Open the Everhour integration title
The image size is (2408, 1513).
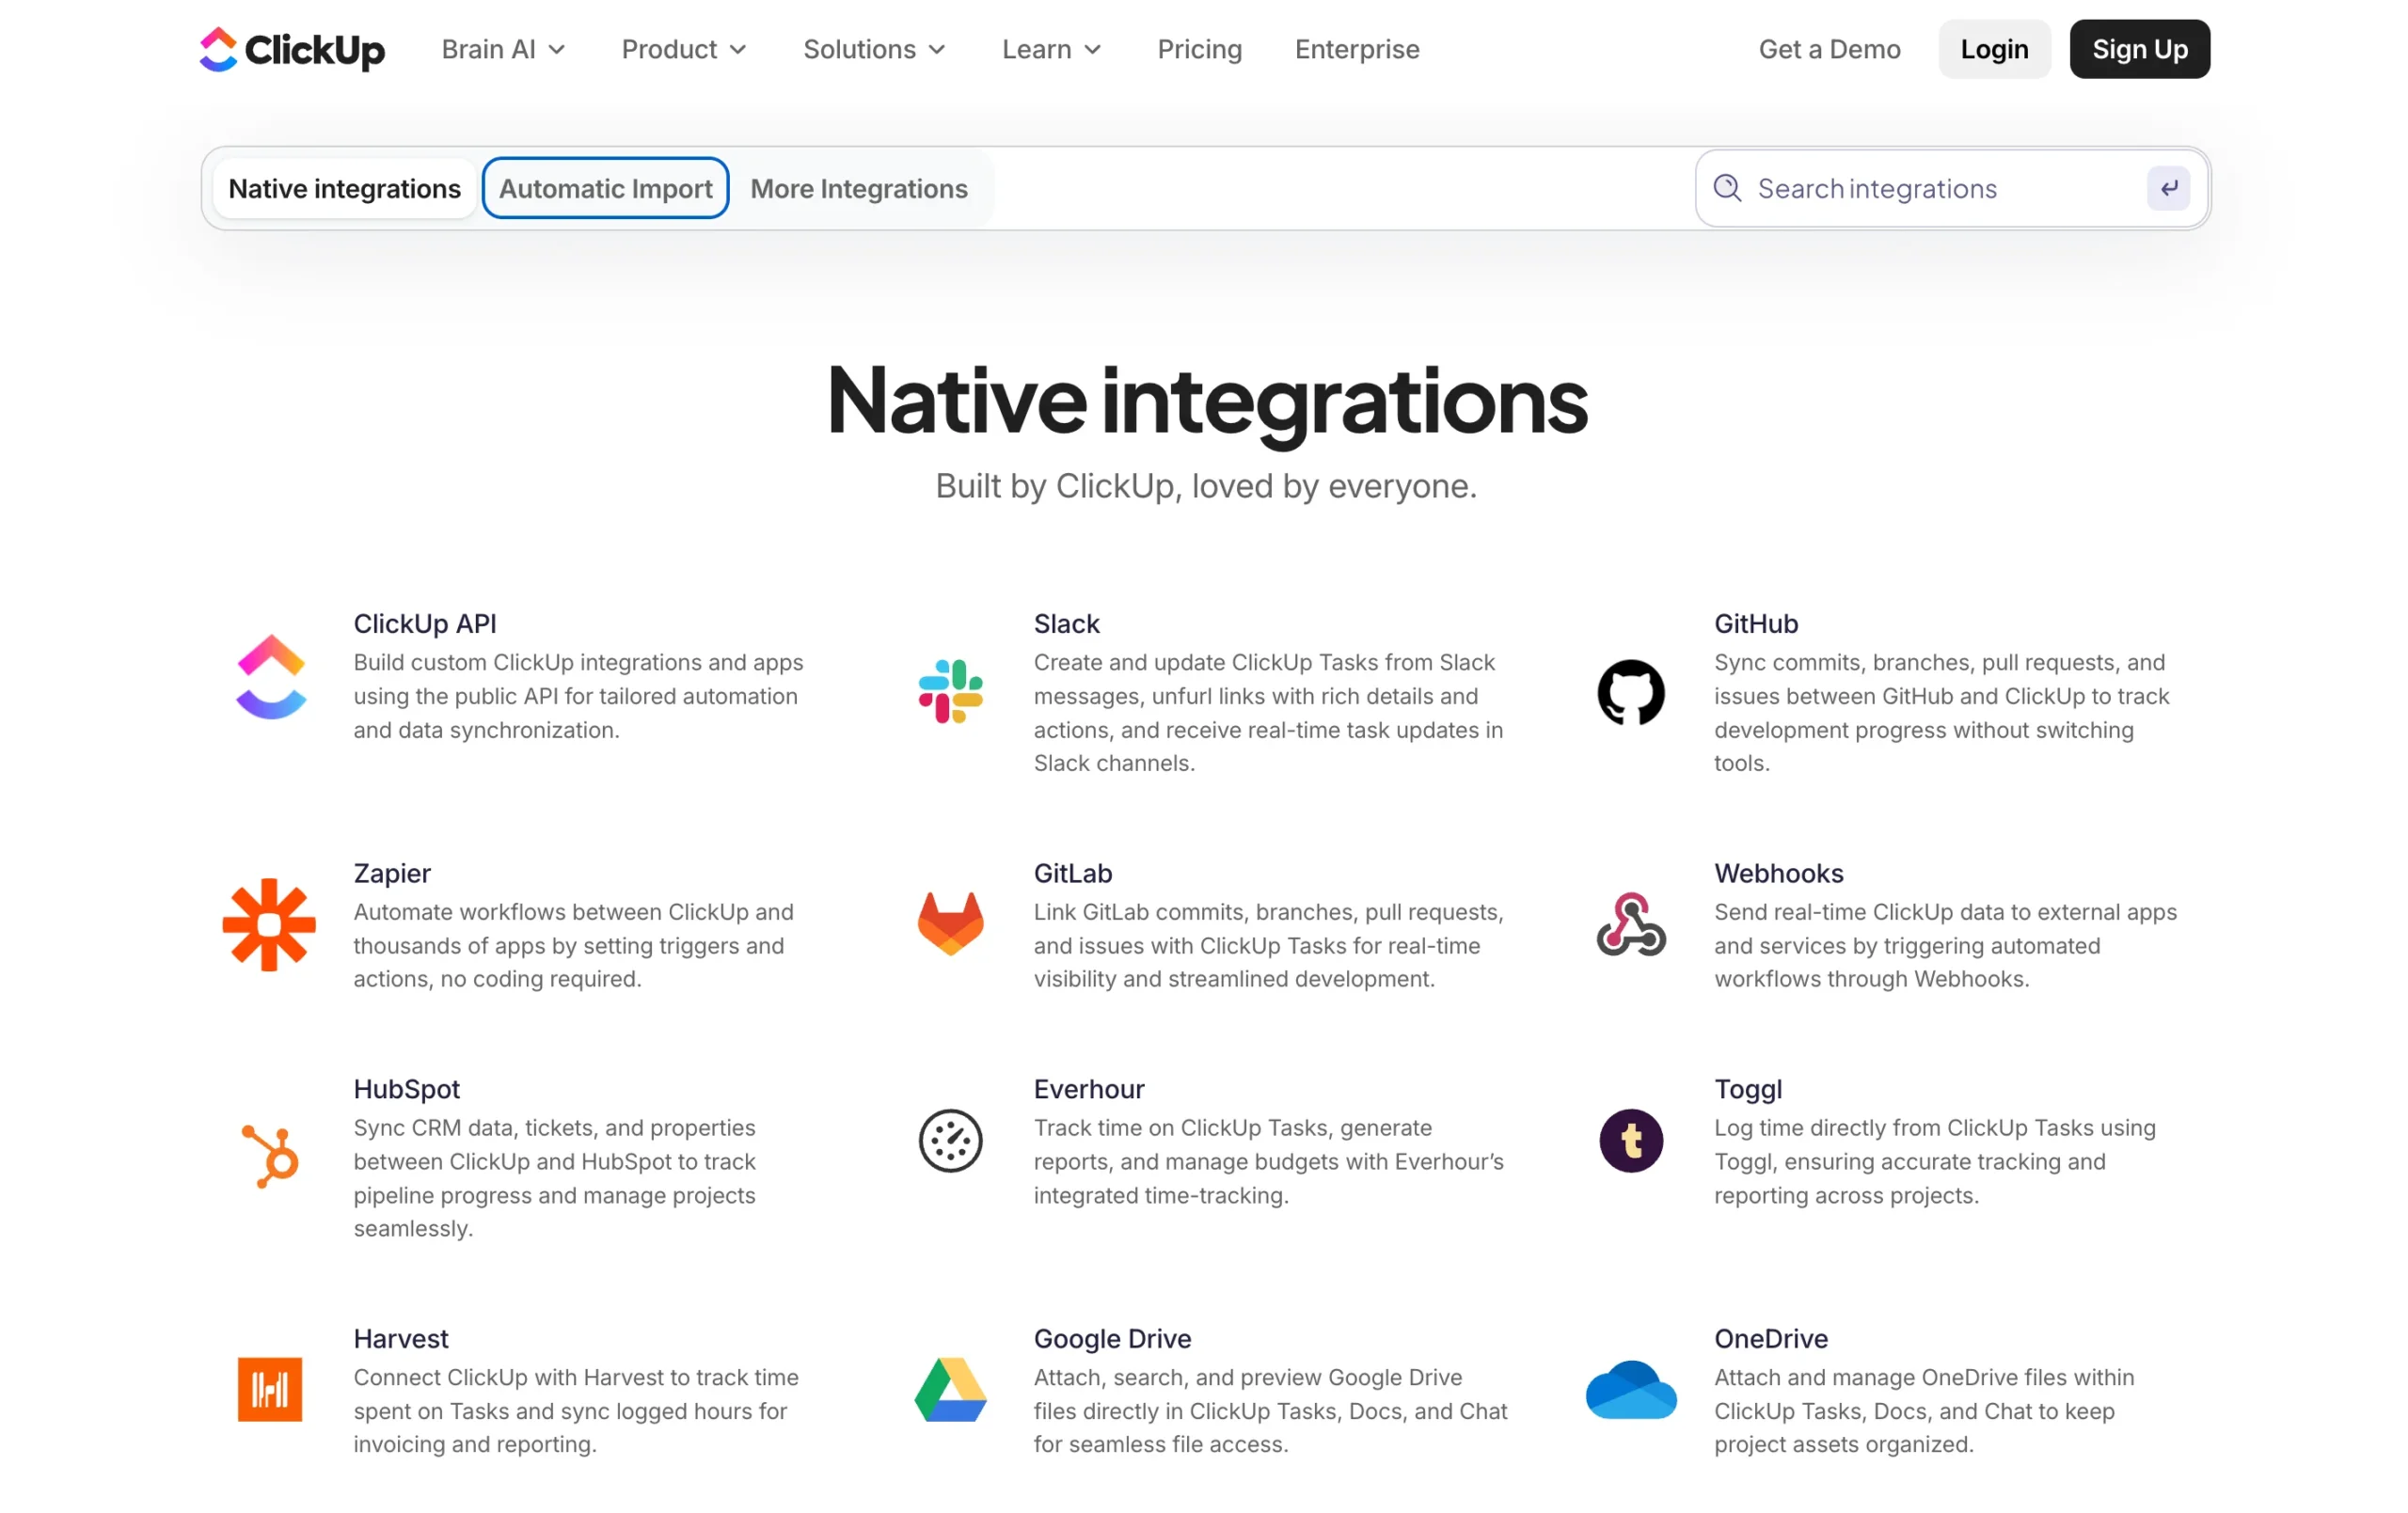[x=1088, y=1089]
